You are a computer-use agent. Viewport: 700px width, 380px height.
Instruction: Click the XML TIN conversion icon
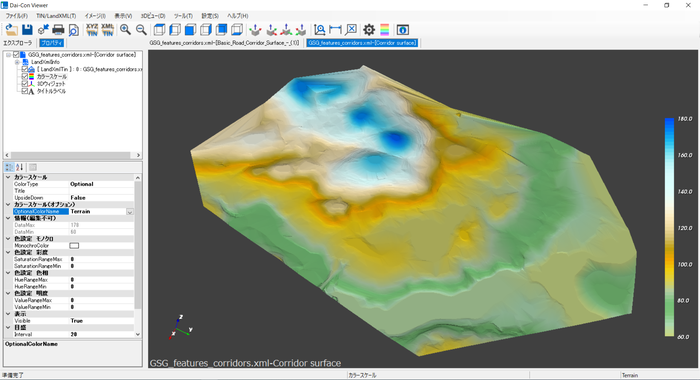108,30
